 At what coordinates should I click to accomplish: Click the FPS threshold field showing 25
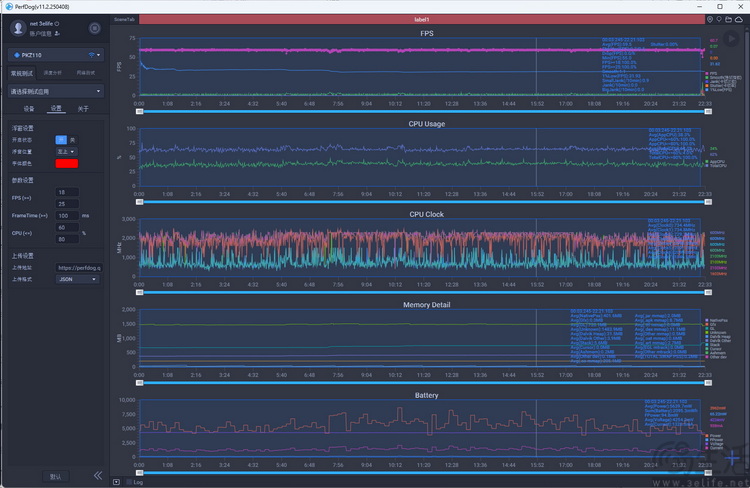(x=66, y=204)
